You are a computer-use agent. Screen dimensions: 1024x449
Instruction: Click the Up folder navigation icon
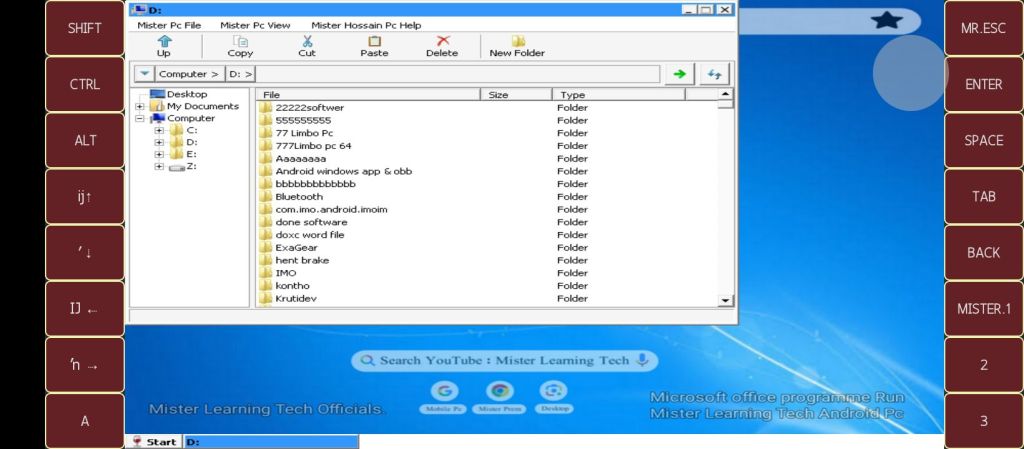164,42
